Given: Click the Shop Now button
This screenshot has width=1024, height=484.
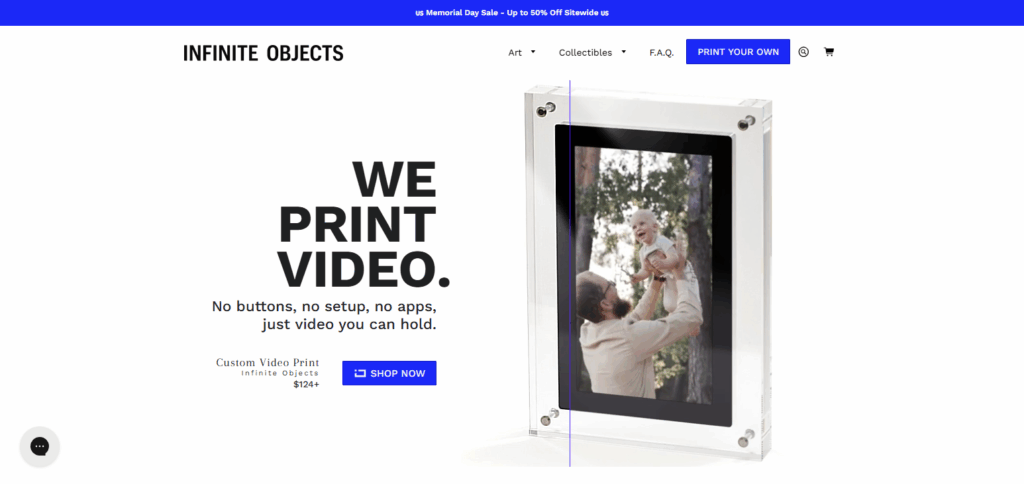Looking at the screenshot, I should point(389,373).
